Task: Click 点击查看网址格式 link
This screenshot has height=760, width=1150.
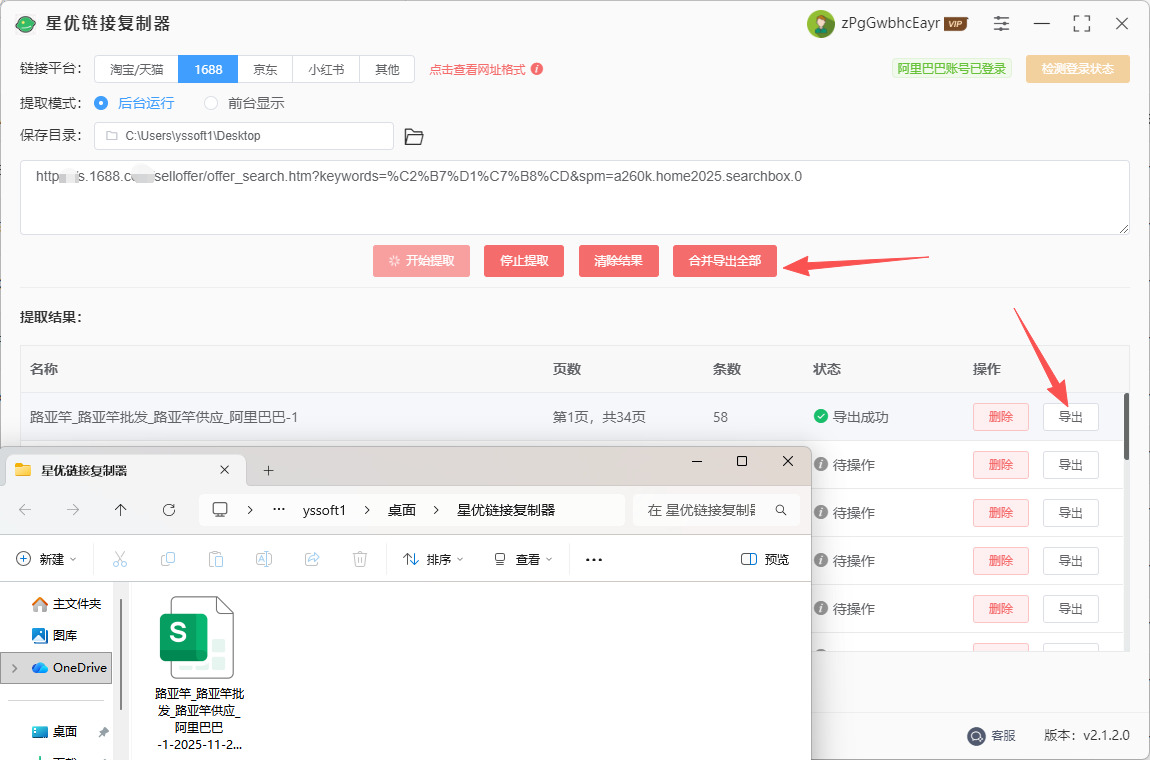Action: point(477,70)
